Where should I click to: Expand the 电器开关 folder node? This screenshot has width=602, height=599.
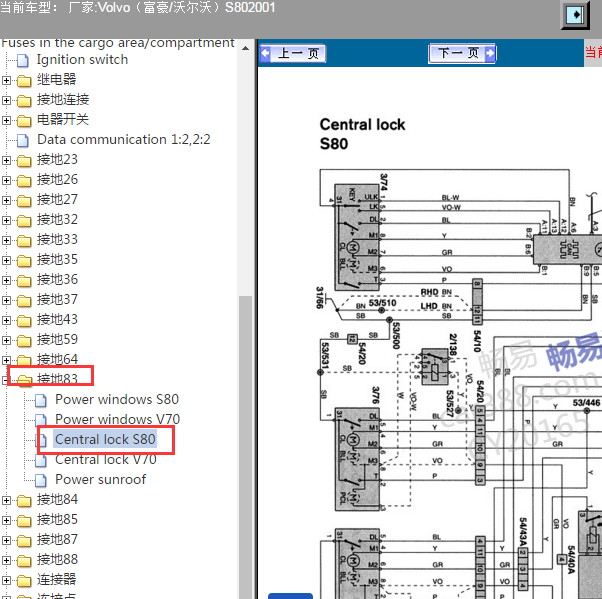pos(6,120)
